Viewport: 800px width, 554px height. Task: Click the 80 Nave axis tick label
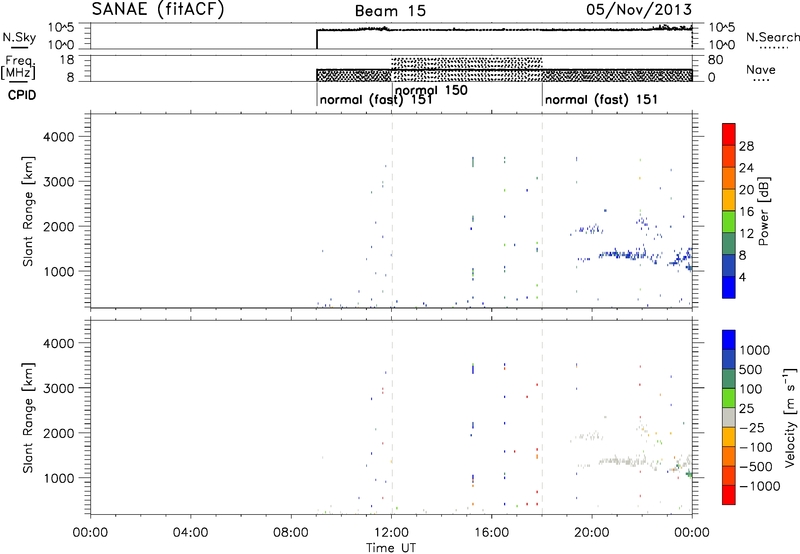[x=715, y=60]
